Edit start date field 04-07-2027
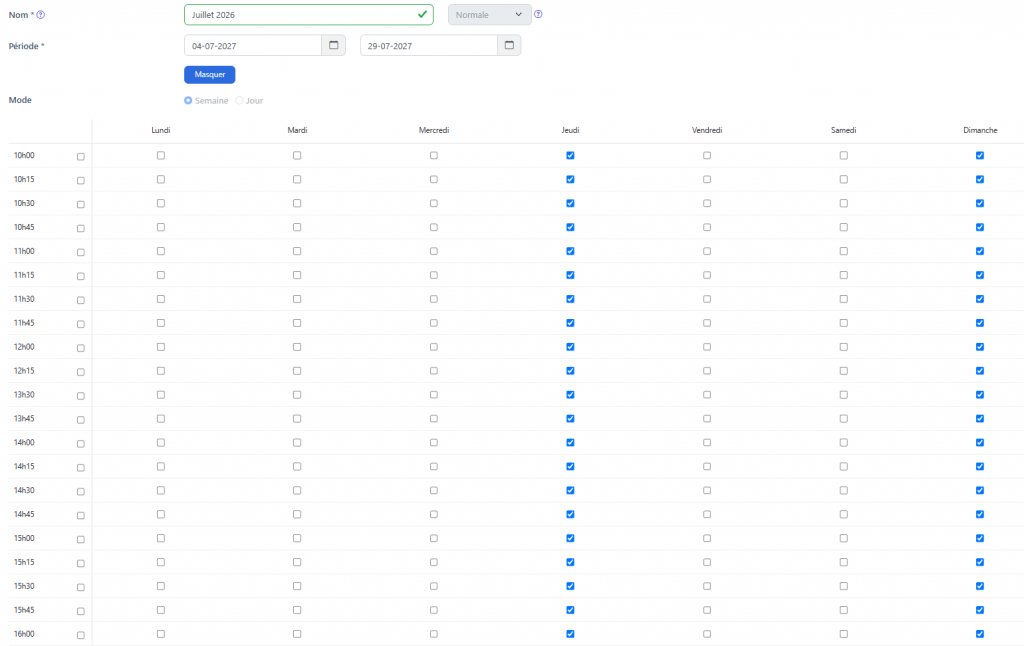1024x646 pixels. coord(253,45)
